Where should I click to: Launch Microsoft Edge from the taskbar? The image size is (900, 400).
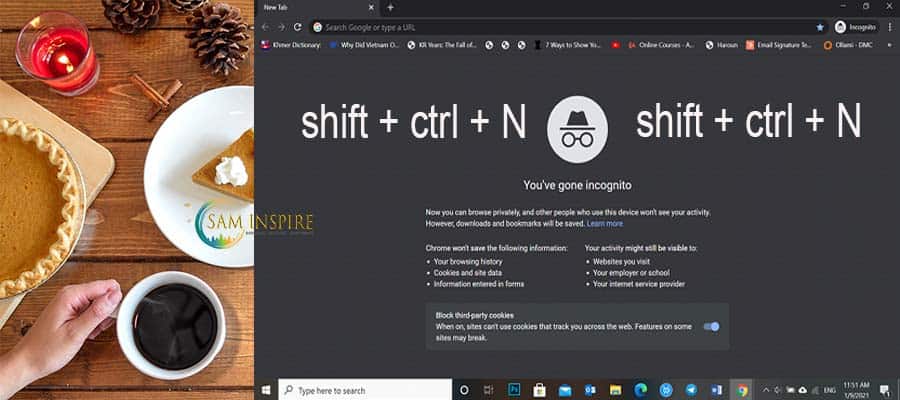641,390
